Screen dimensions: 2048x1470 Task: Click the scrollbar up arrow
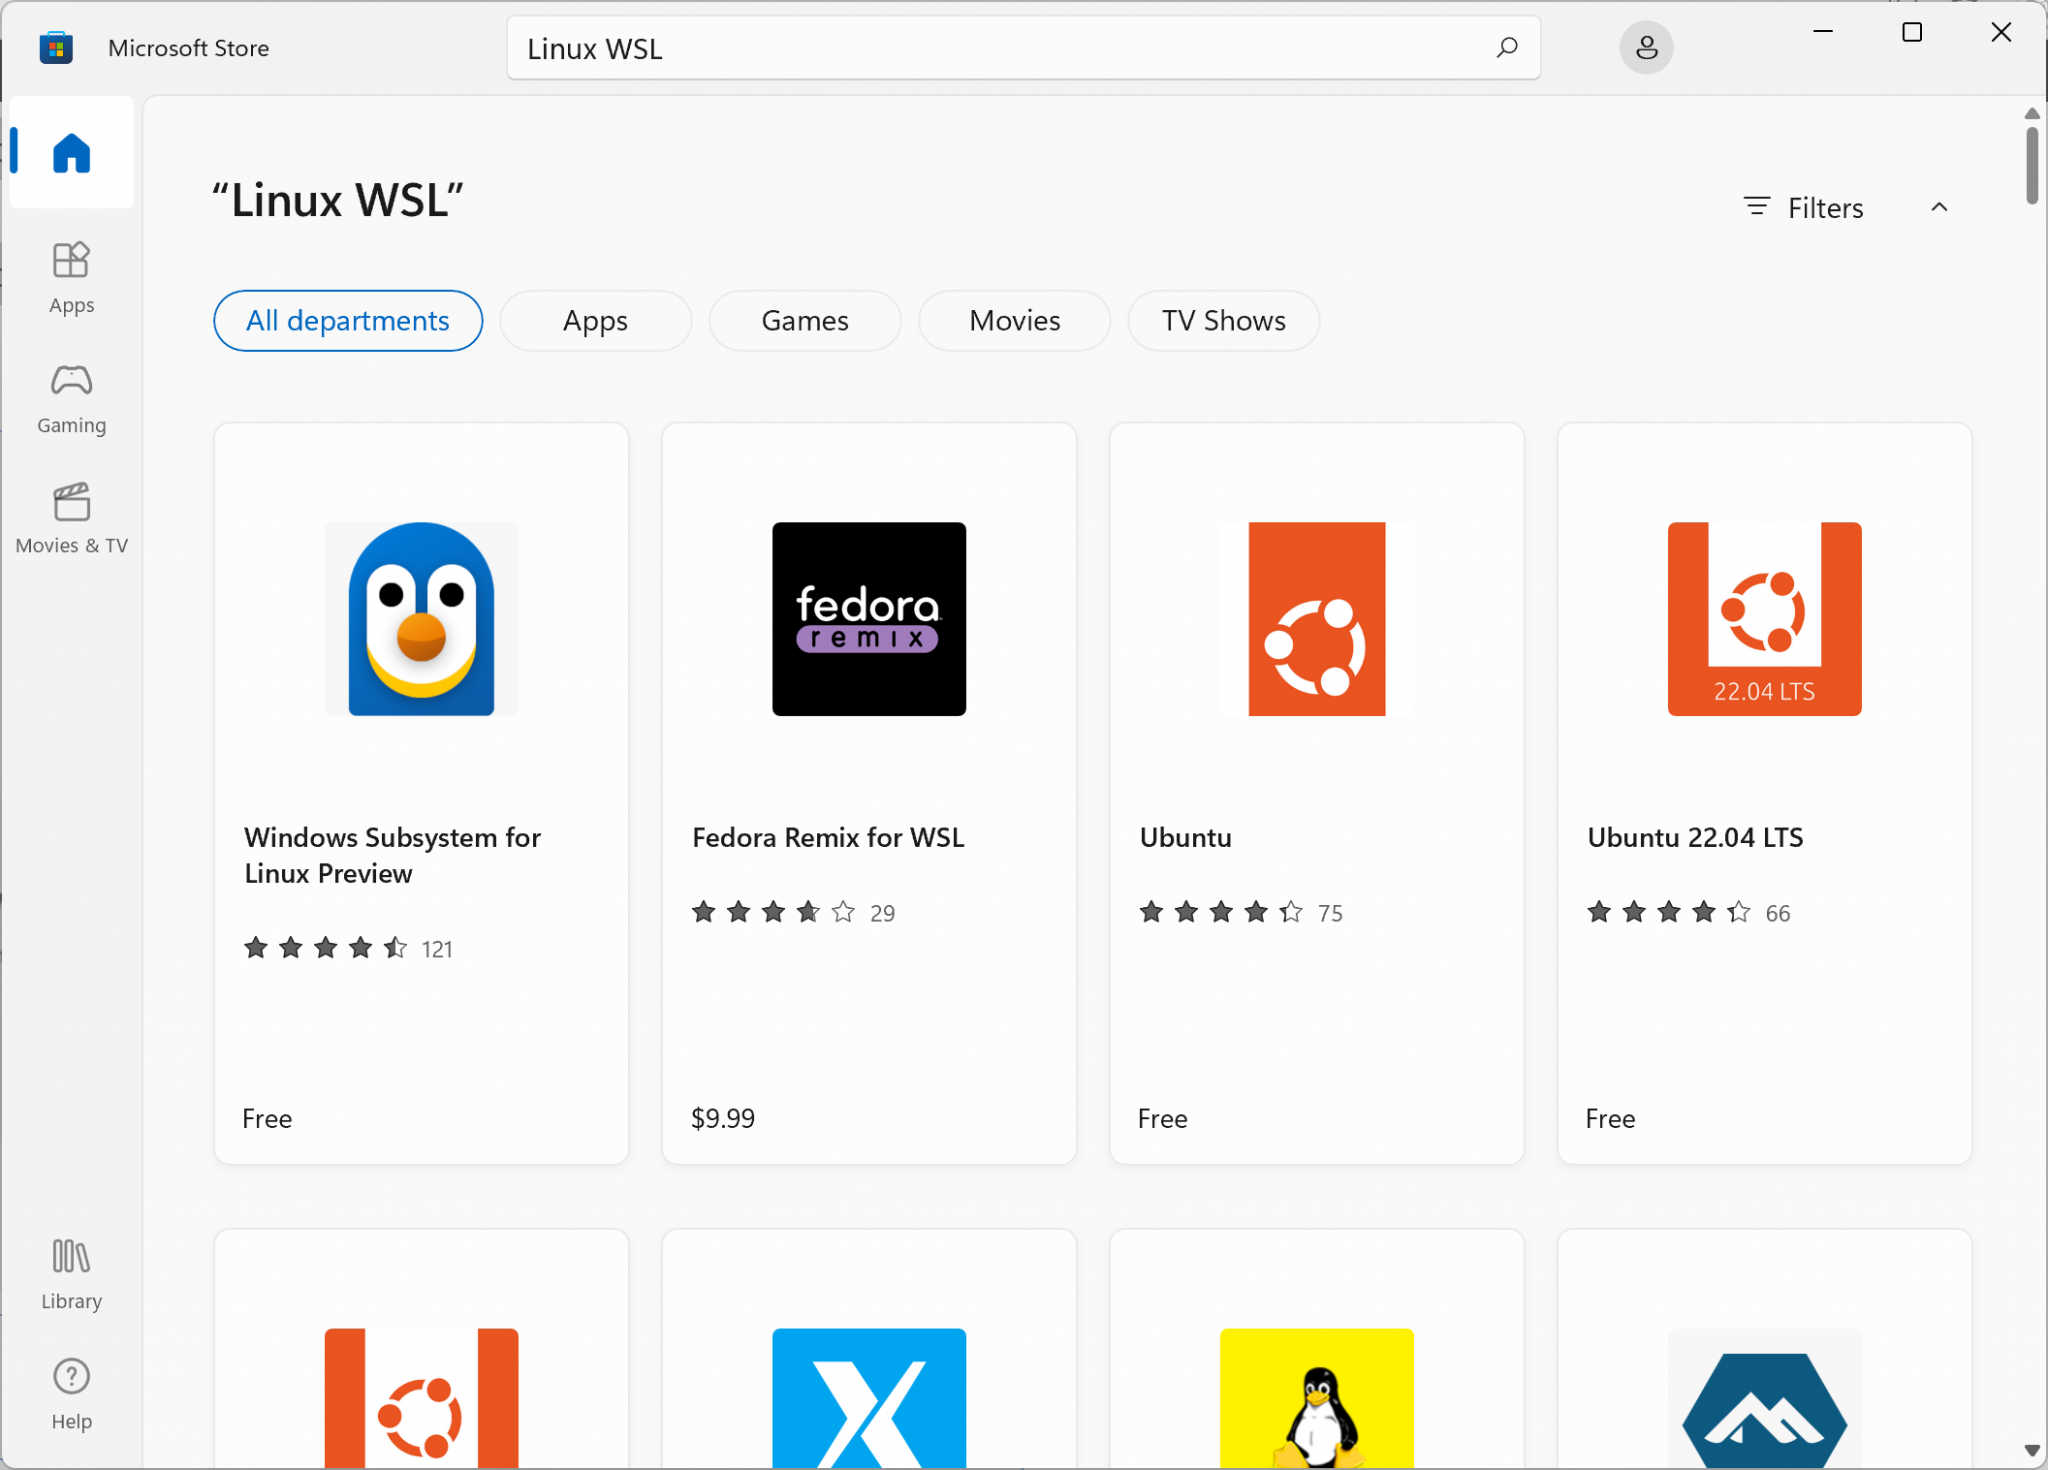click(2031, 113)
